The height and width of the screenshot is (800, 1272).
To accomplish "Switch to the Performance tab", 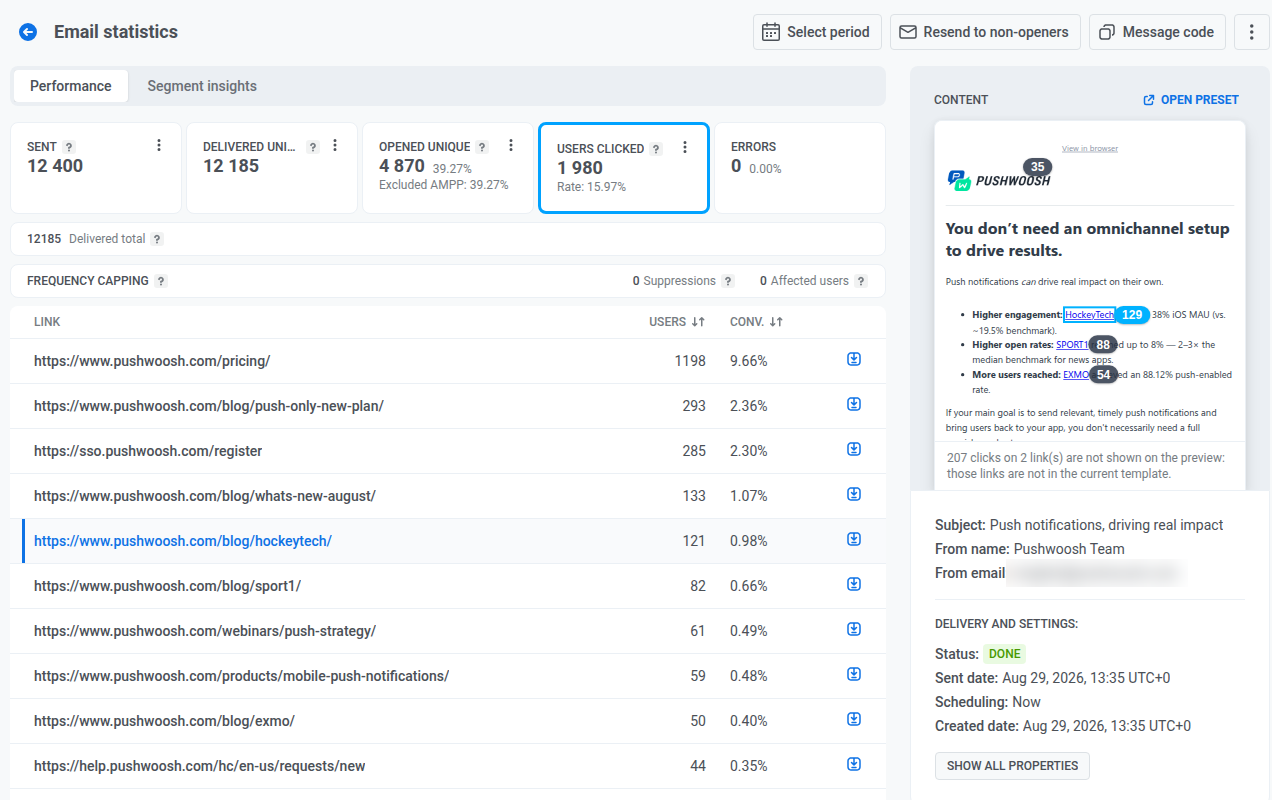I will click(71, 86).
